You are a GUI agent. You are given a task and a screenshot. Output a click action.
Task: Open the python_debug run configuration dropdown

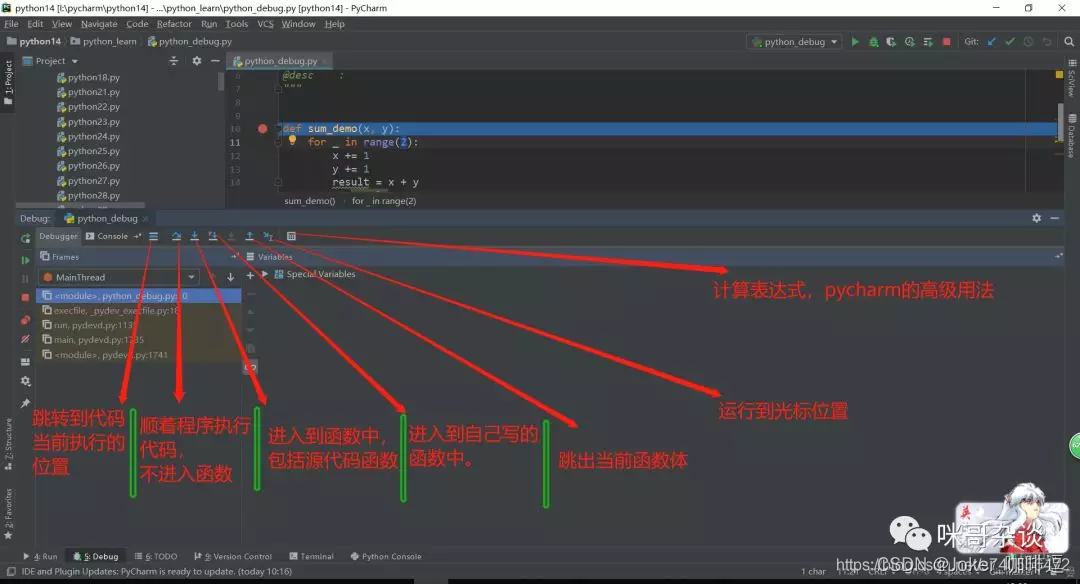click(793, 42)
